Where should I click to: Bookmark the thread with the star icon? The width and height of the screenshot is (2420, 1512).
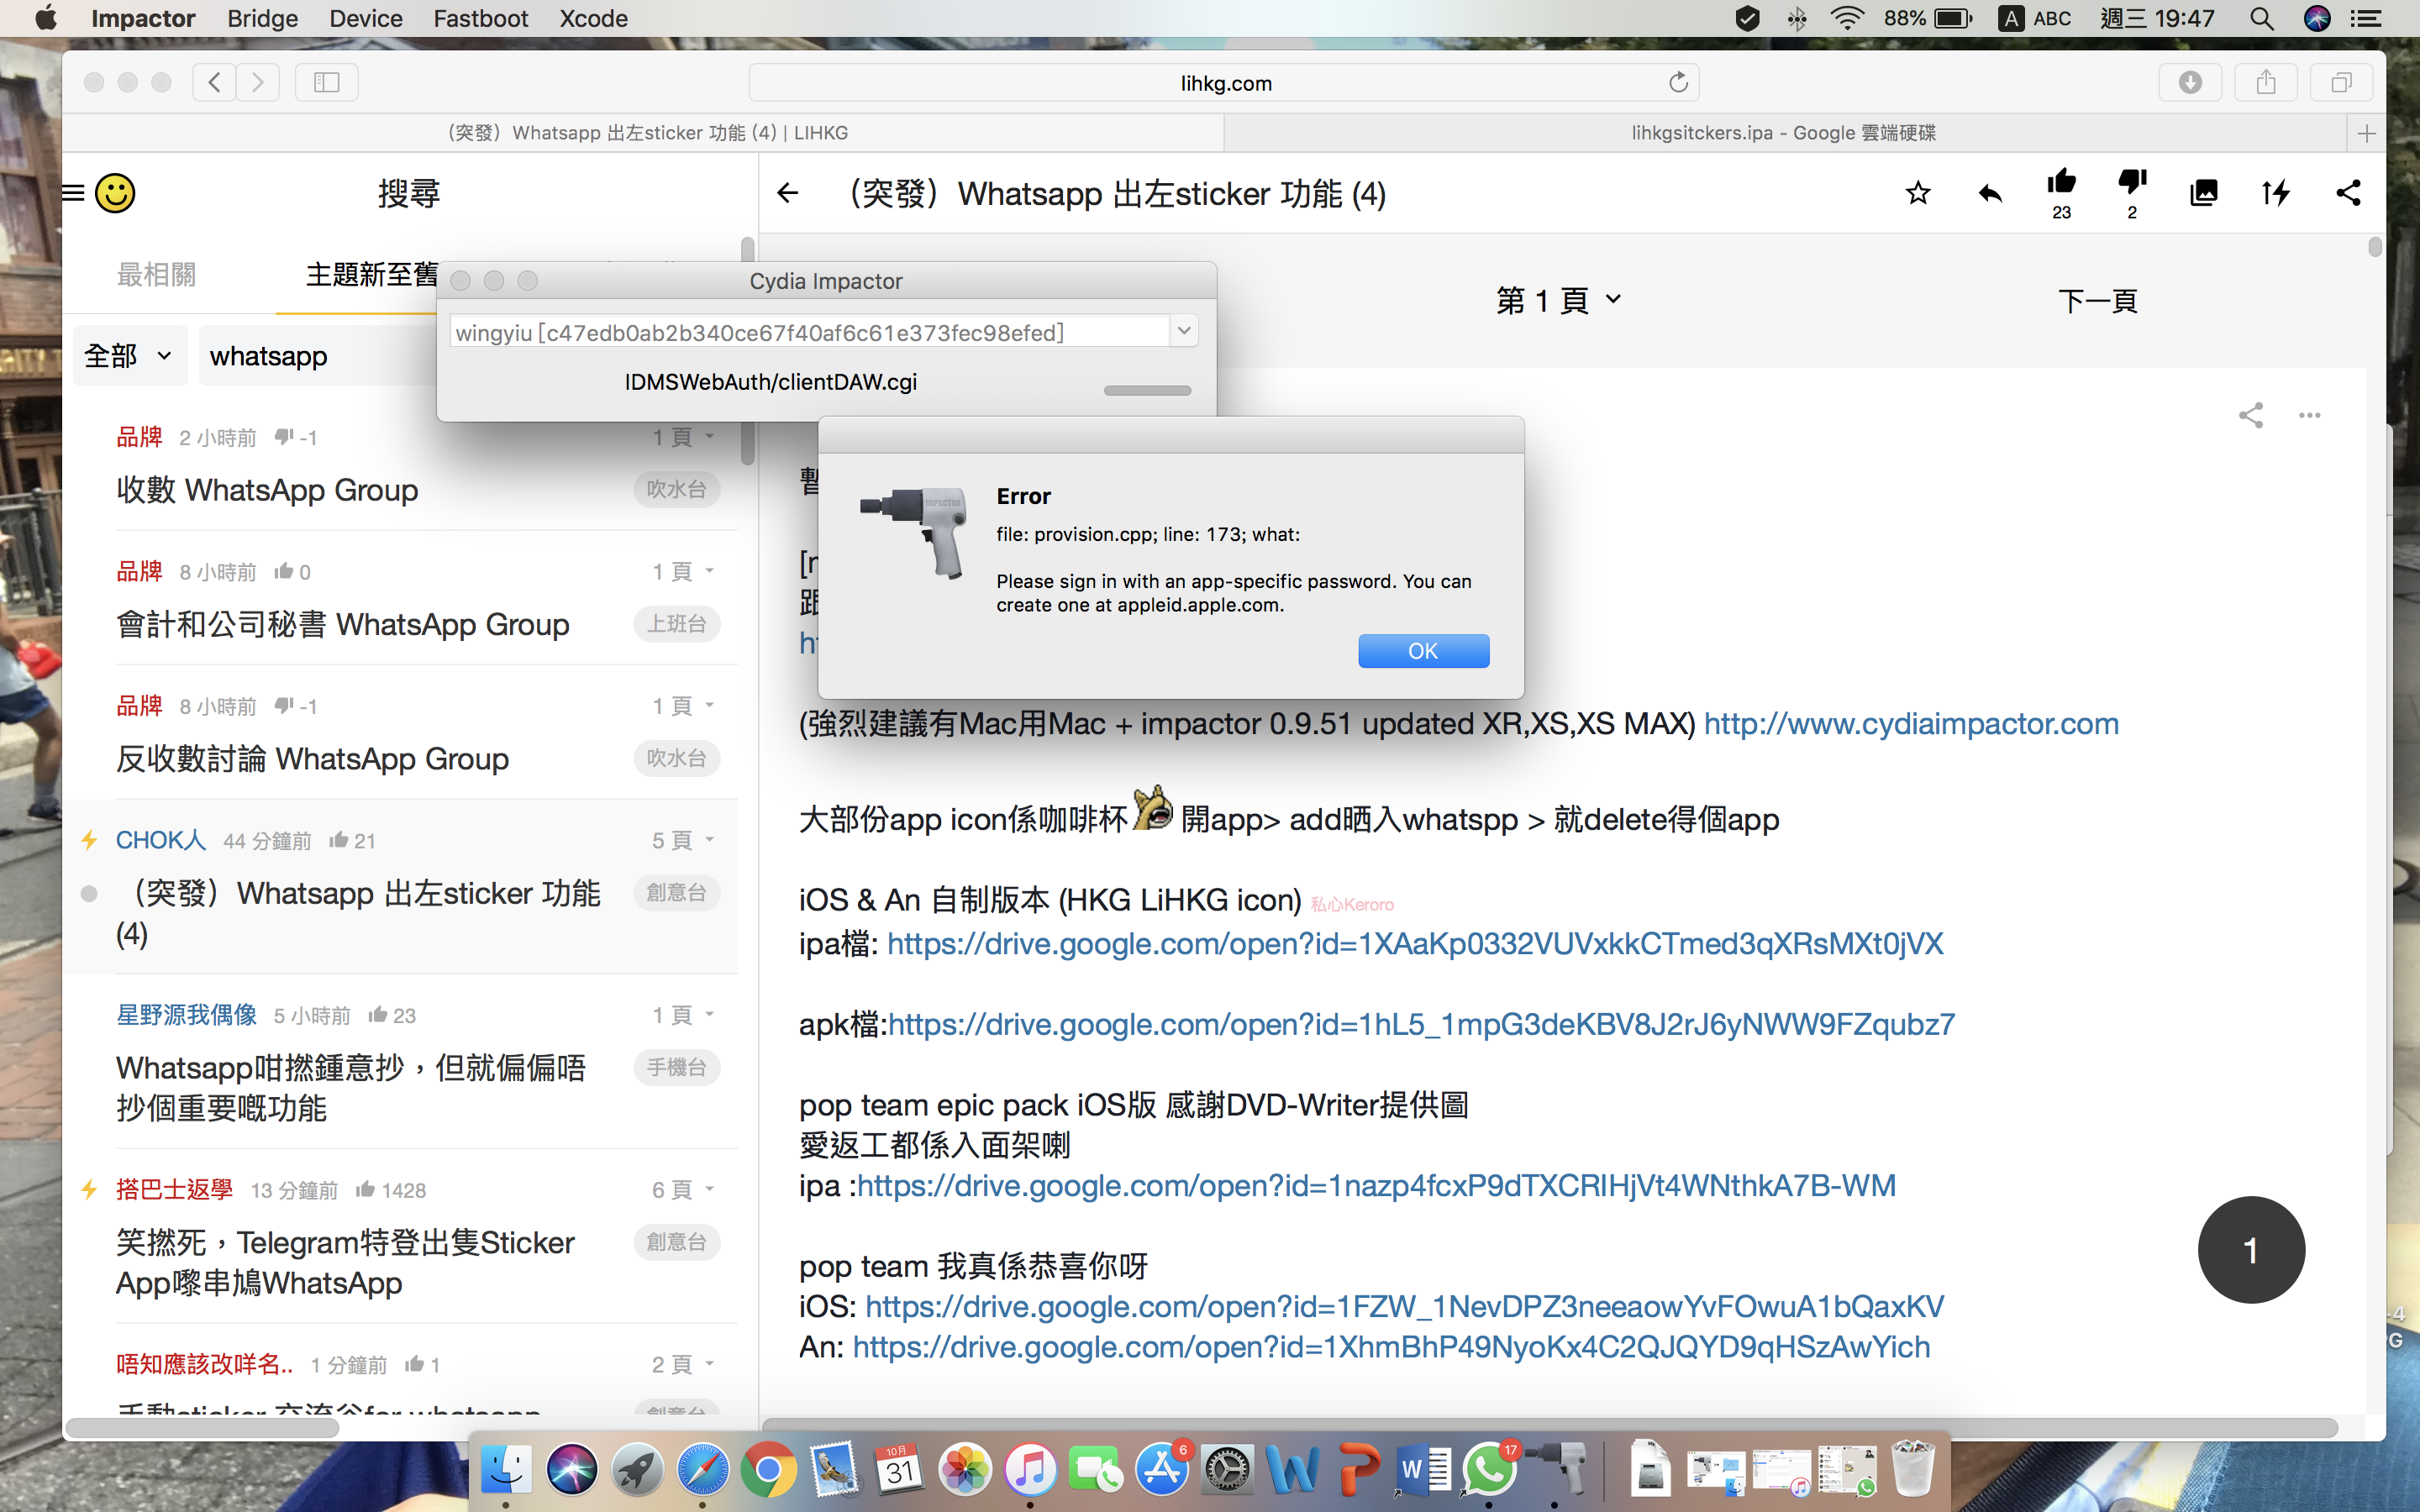[1917, 193]
